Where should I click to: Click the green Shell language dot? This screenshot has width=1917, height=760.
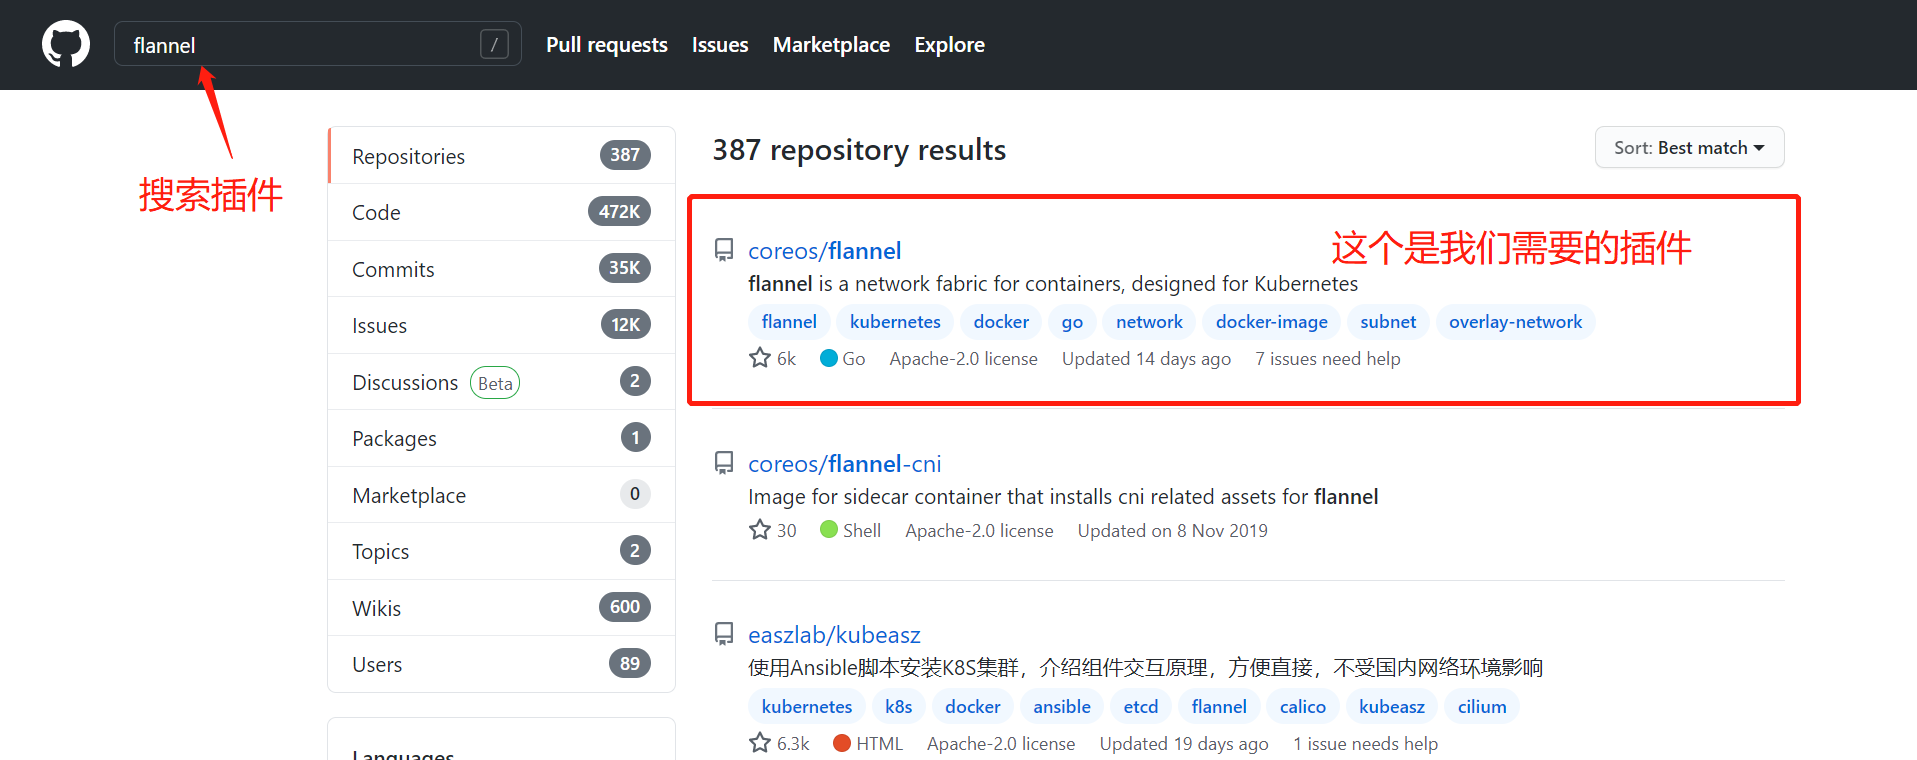(x=828, y=530)
